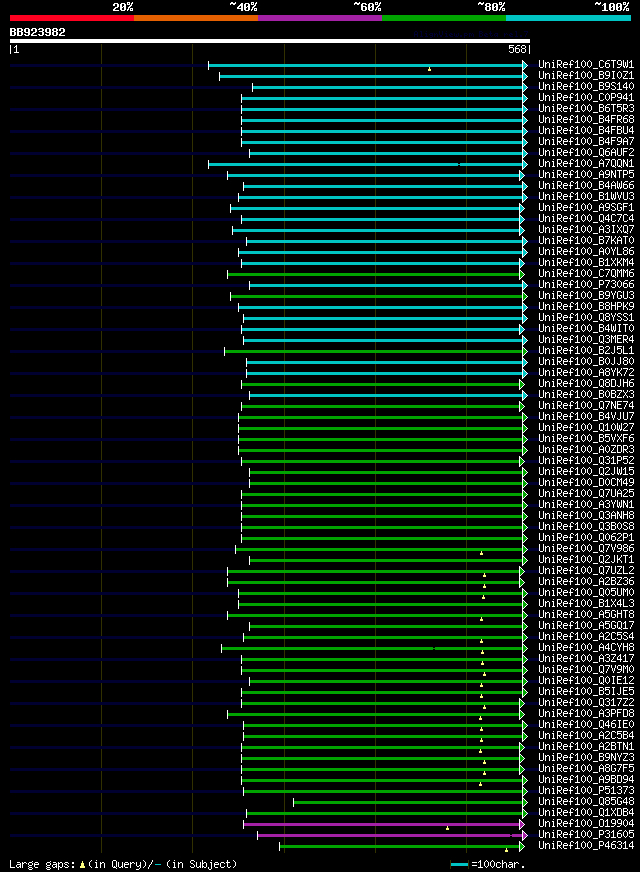
Task: Select the UniRef100_A3PFD8 label
Action: (586, 714)
